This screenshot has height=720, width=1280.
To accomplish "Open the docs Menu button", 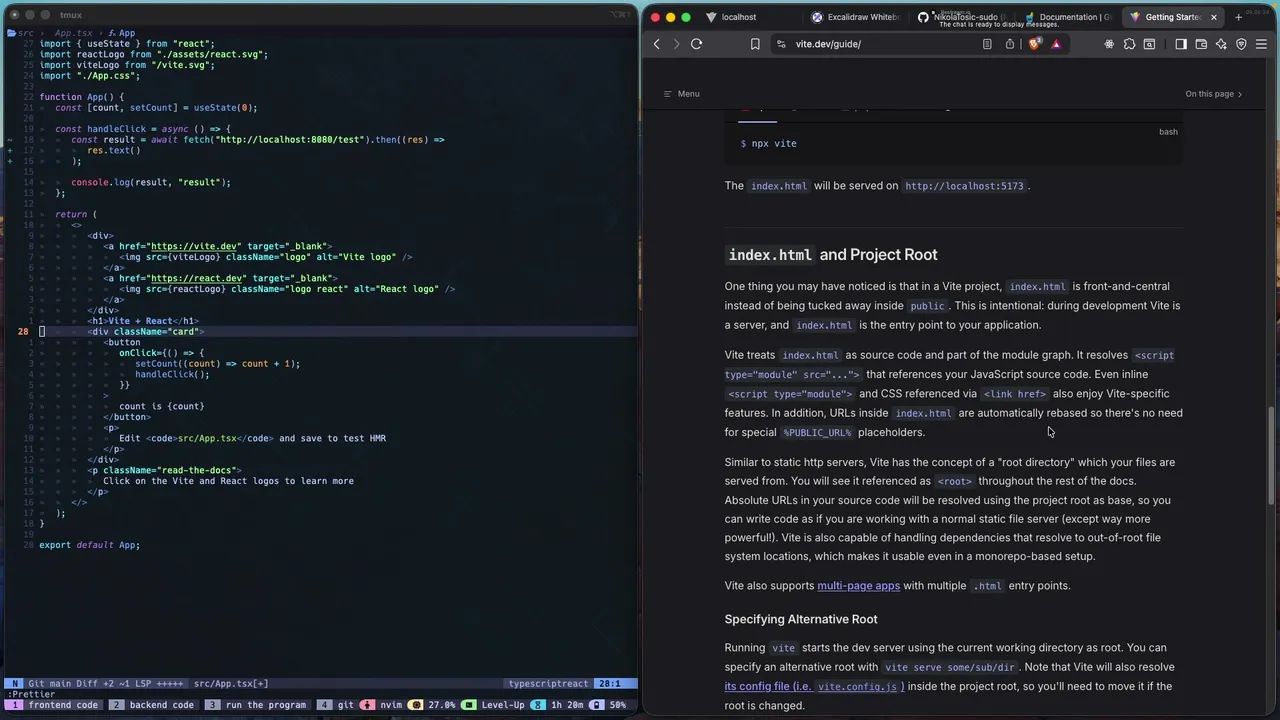I will pyautogui.click(x=681, y=94).
